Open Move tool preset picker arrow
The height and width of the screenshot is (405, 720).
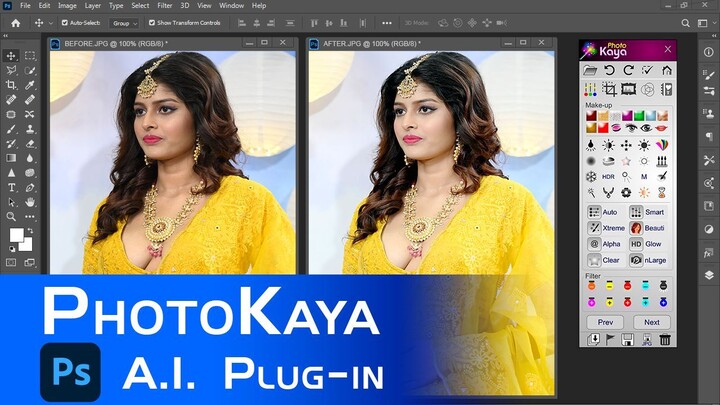coord(51,23)
